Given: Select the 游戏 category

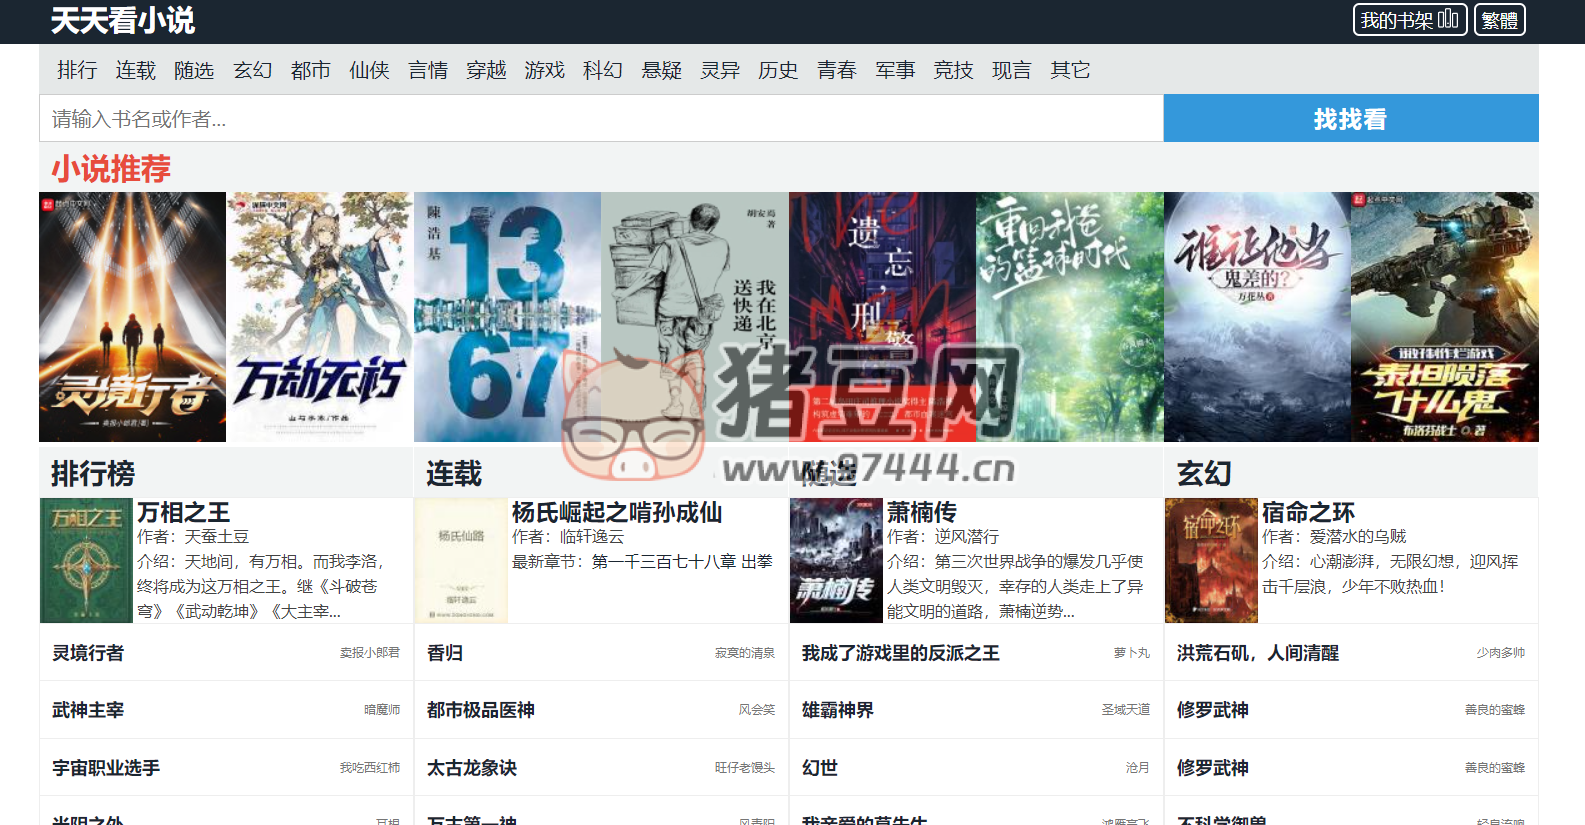Looking at the screenshot, I should point(545,70).
